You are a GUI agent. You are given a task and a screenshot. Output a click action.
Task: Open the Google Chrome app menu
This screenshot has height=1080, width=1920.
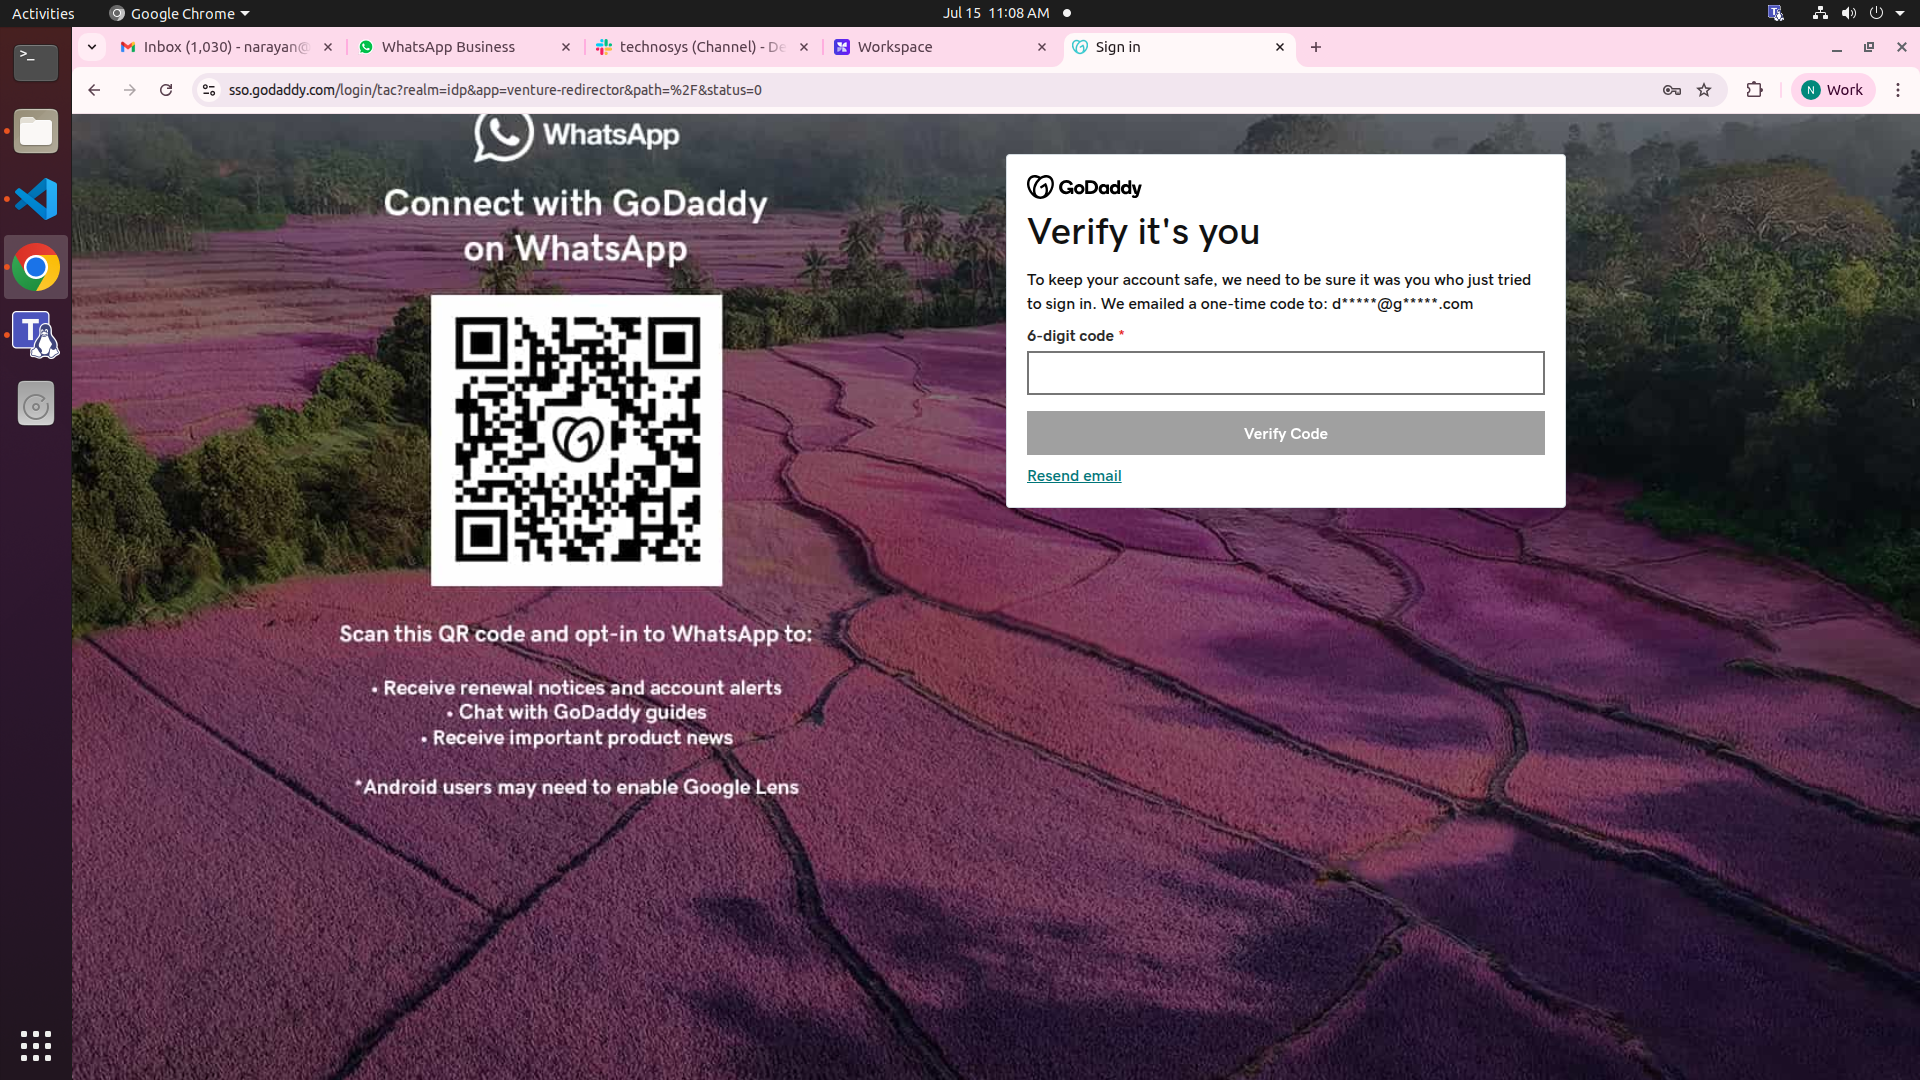[x=180, y=13]
